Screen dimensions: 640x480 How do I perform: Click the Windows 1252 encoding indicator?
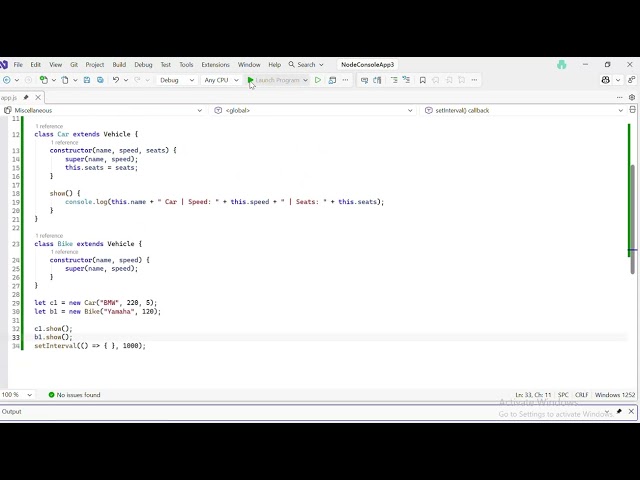pyautogui.click(x=615, y=395)
